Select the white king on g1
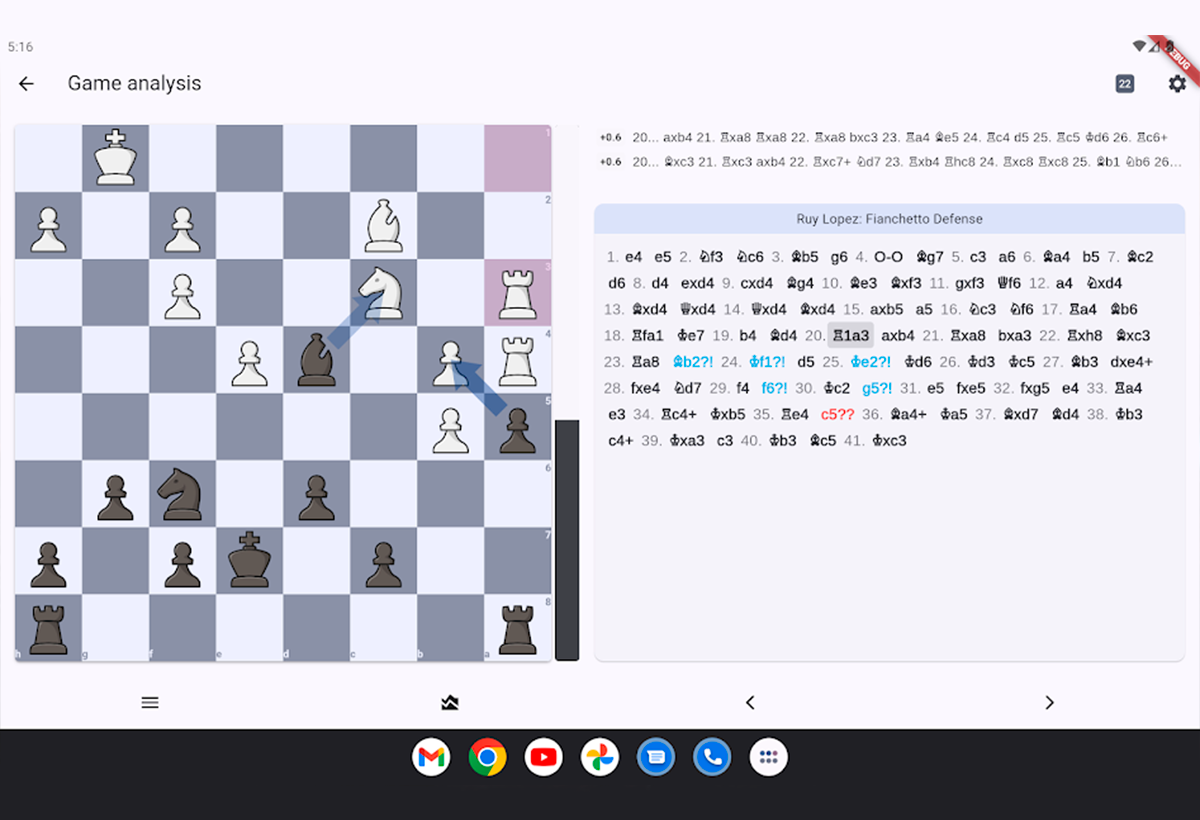 115,158
